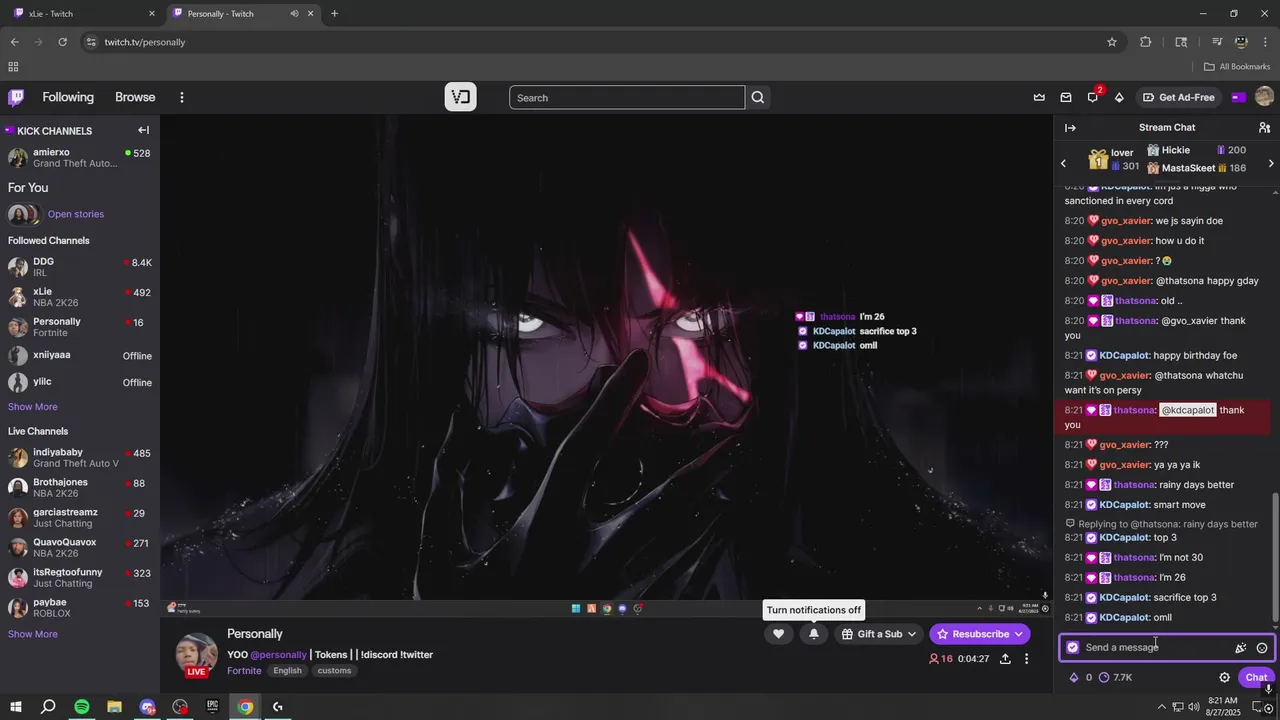This screenshot has height=720, width=1280.
Task: Collapse the Stream Chat panel
Action: coord(1070,128)
